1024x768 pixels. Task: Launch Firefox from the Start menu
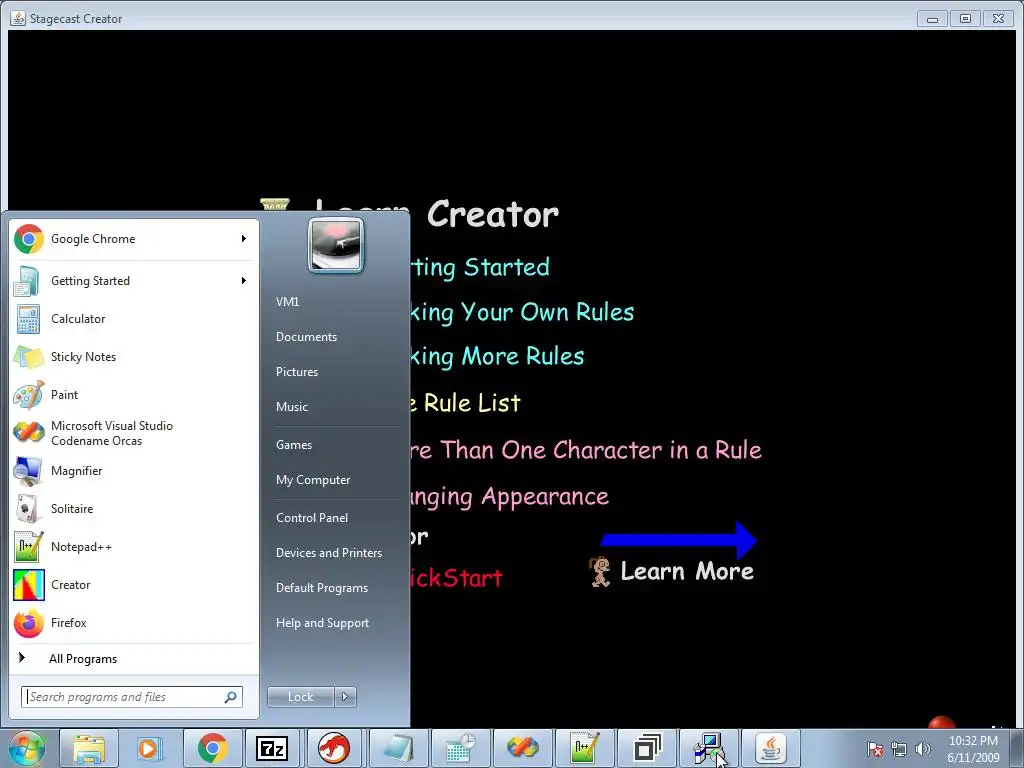[134, 622]
